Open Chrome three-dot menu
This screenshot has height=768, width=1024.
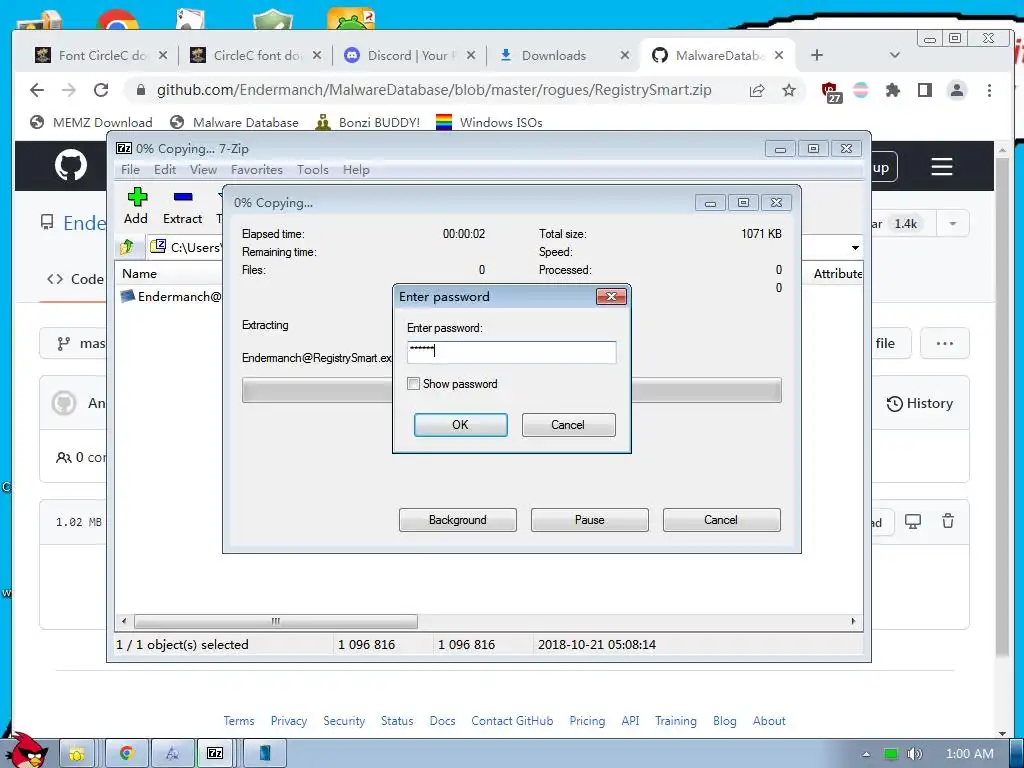coord(989,90)
